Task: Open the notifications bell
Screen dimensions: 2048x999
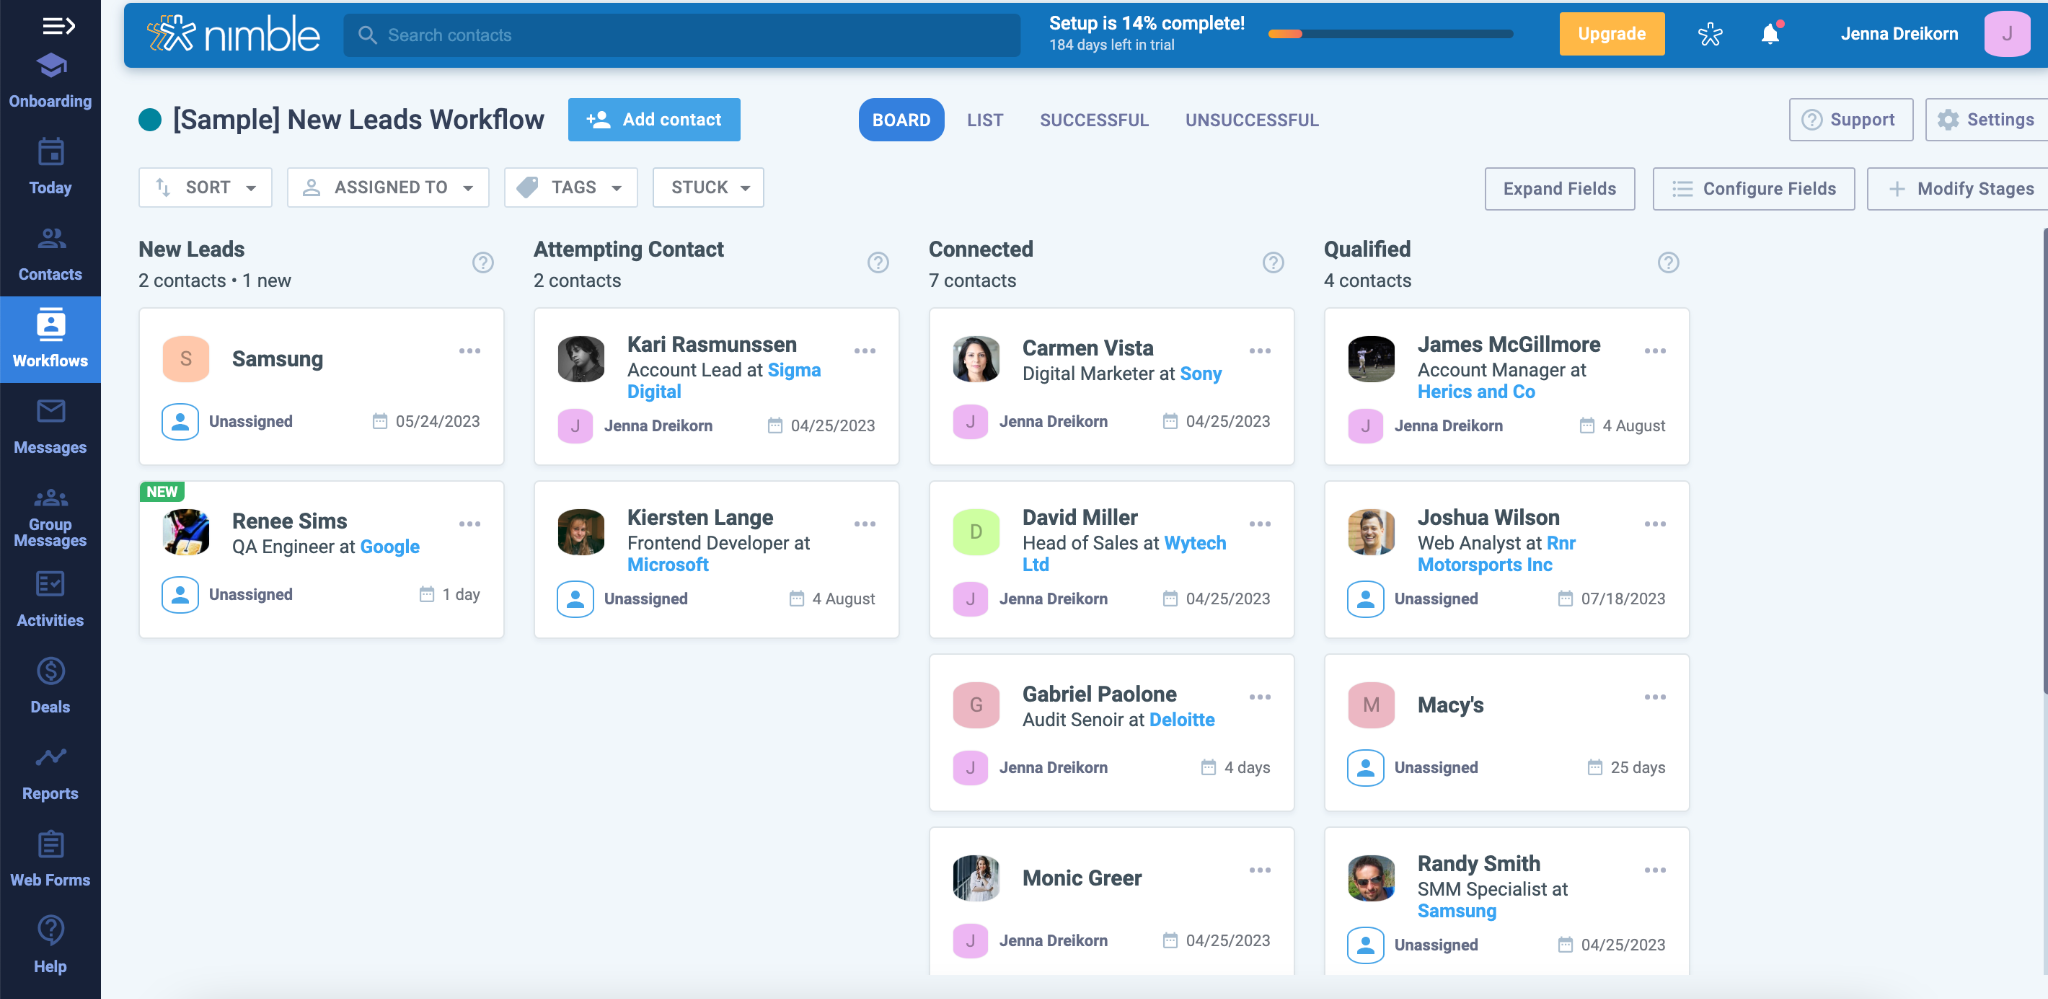Action: (x=1770, y=34)
